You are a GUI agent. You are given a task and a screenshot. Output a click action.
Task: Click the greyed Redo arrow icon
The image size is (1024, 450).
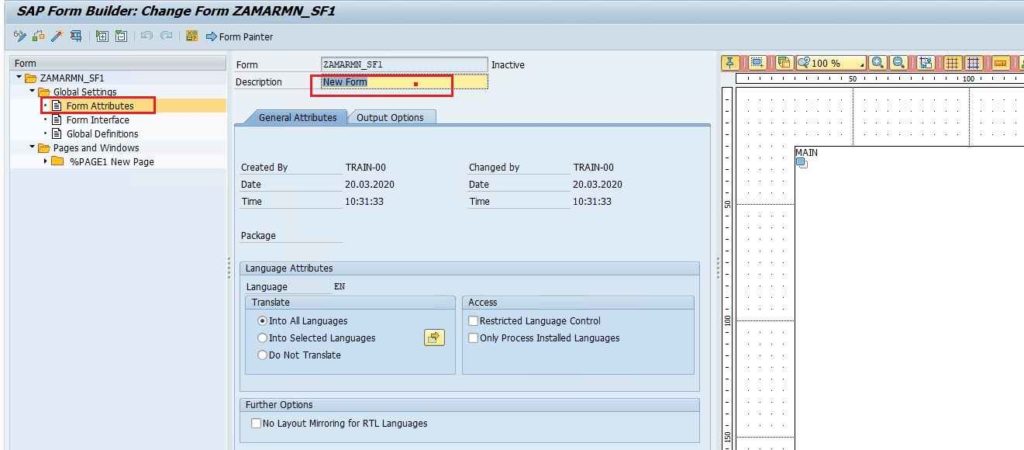166,37
